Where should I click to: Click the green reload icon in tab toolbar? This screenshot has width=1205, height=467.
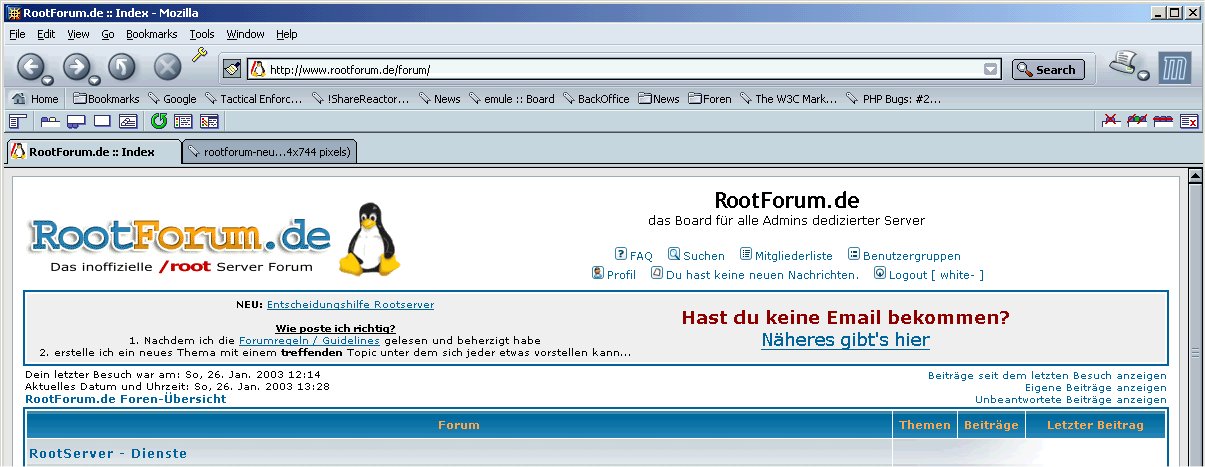pyautogui.click(x=159, y=122)
